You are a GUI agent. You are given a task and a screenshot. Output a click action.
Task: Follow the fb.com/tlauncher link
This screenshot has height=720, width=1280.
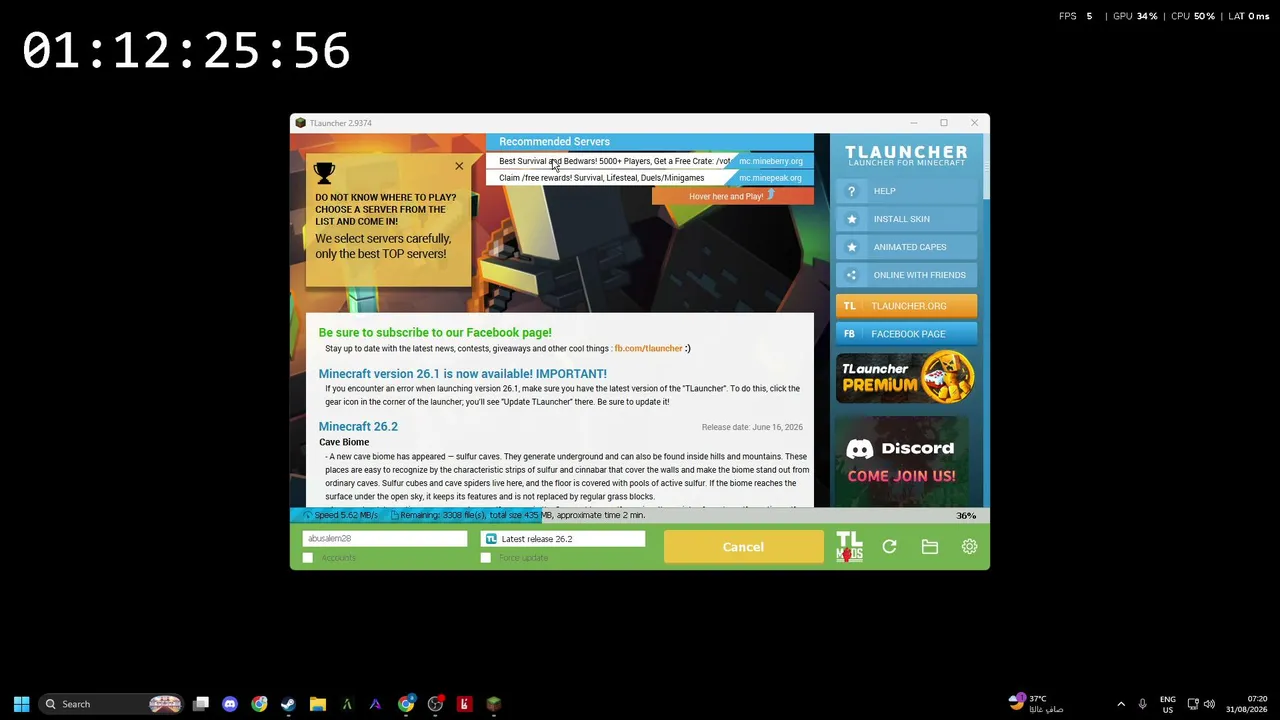point(648,349)
